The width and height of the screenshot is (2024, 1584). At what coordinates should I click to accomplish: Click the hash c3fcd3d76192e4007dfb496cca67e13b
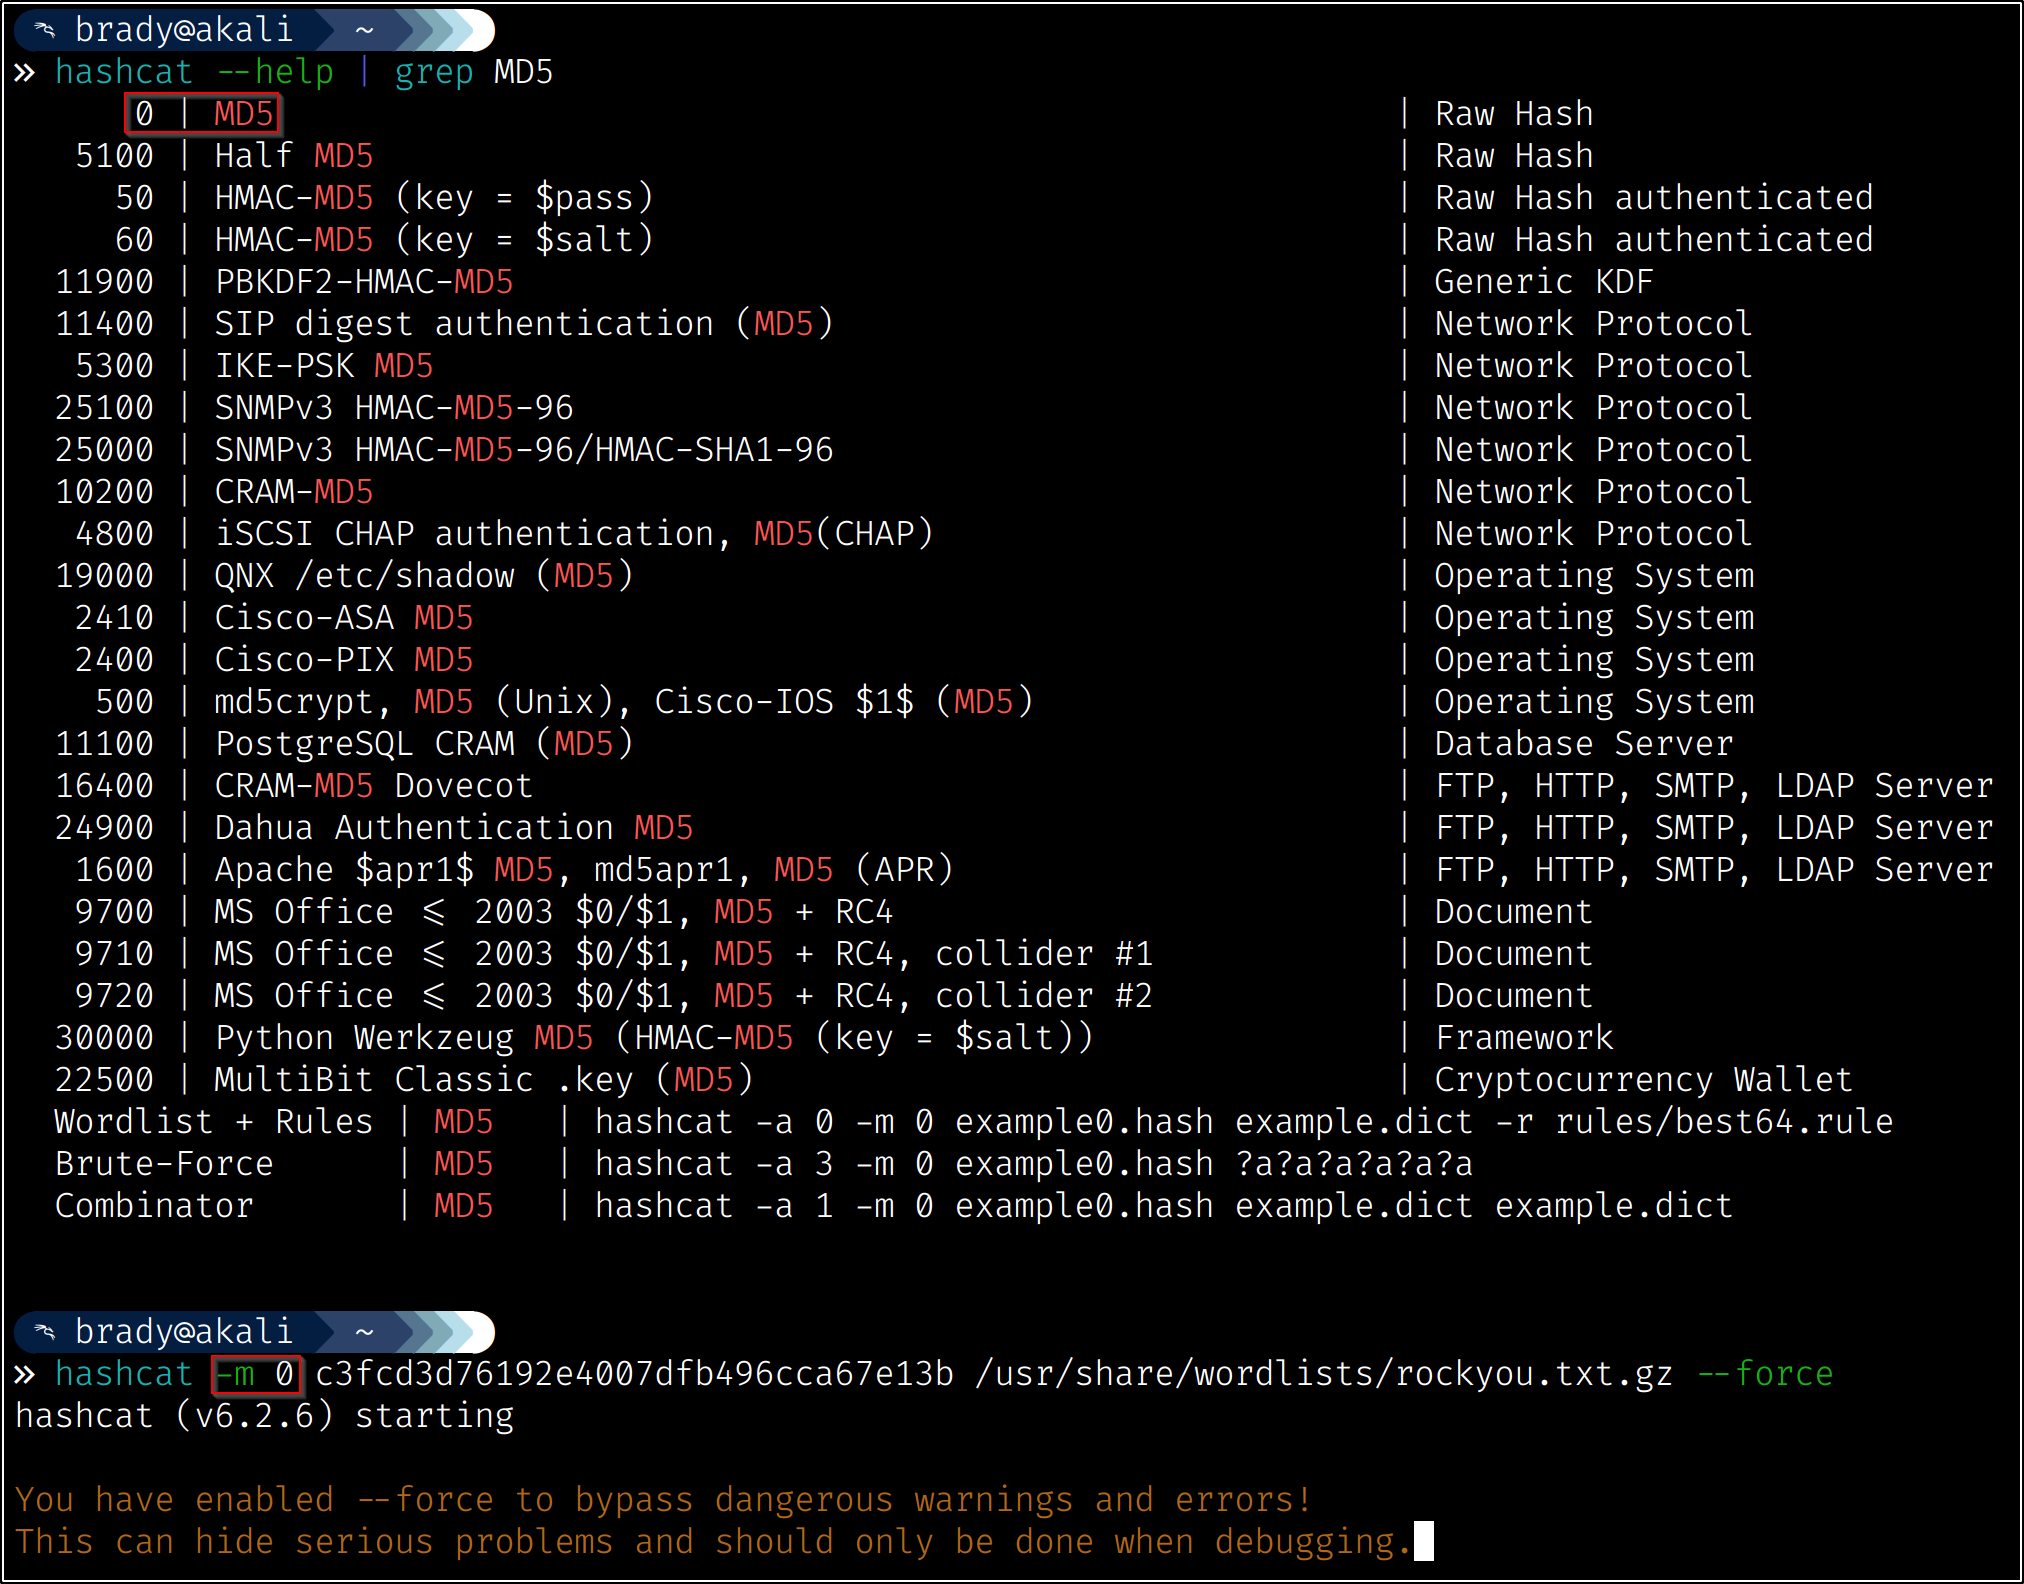(x=634, y=1374)
